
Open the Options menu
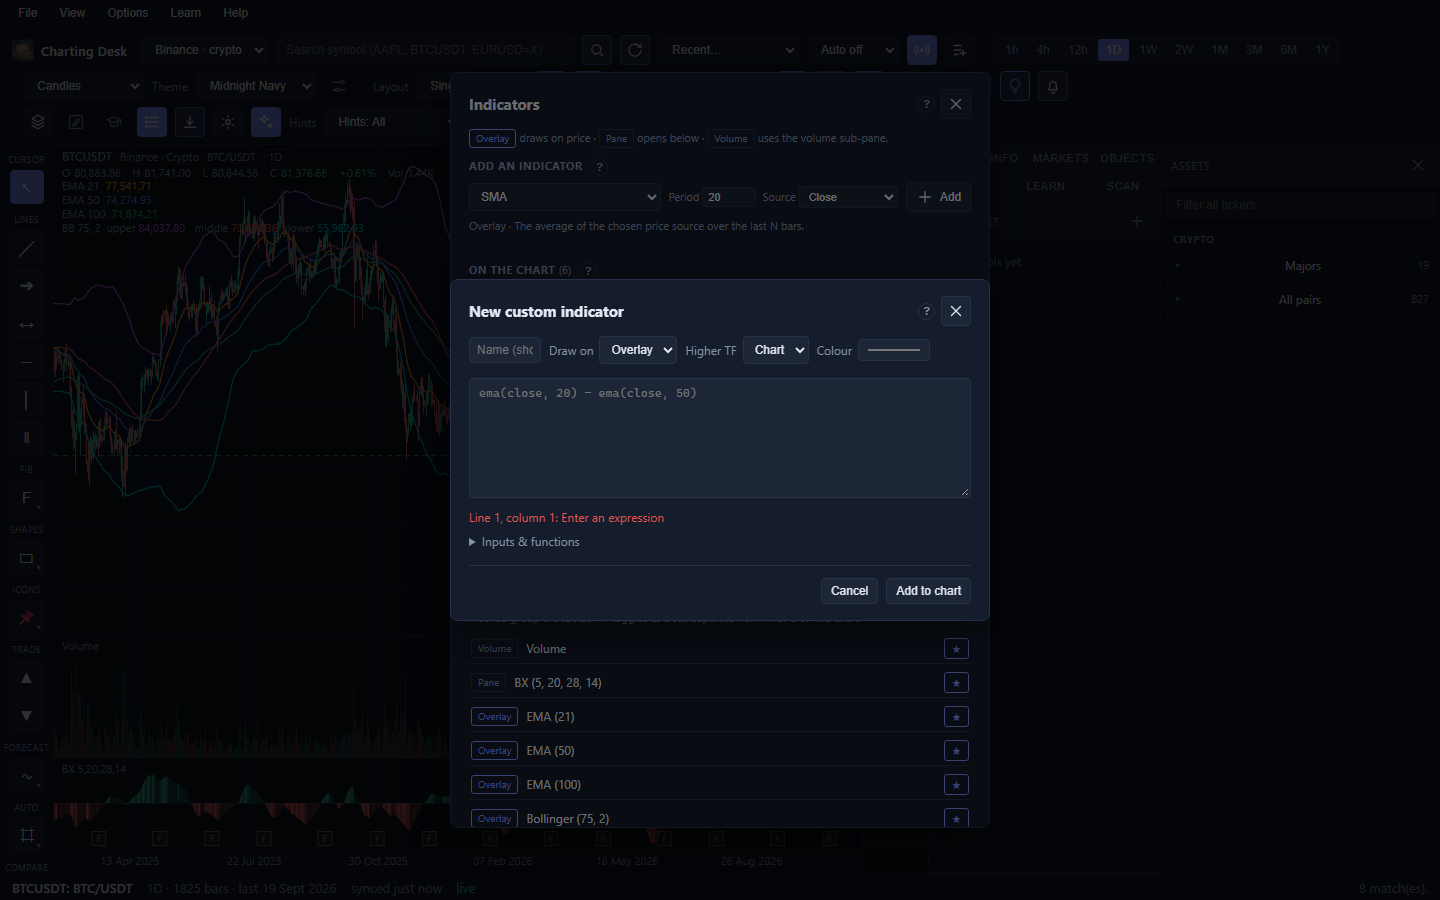[128, 13]
